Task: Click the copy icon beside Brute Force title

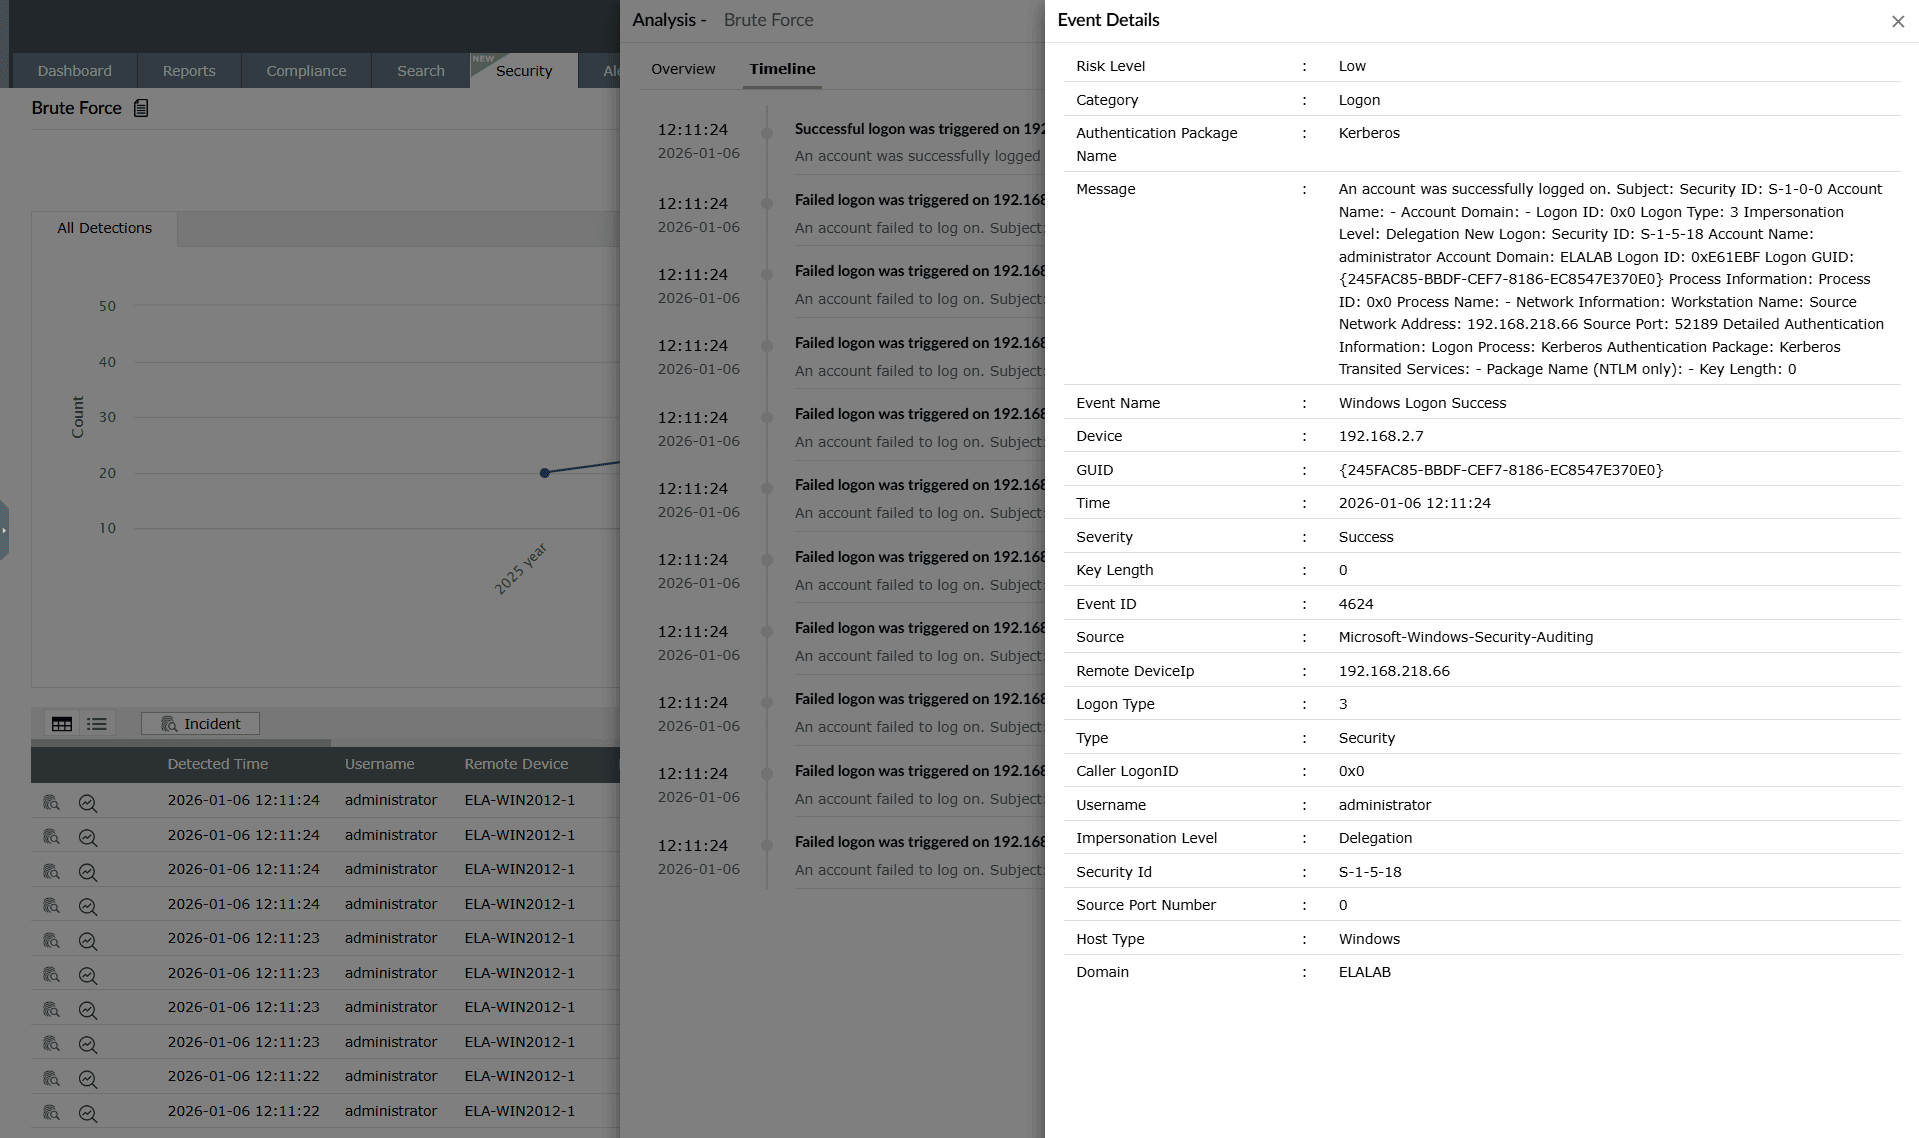Action: pyautogui.click(x=141, y=107)
